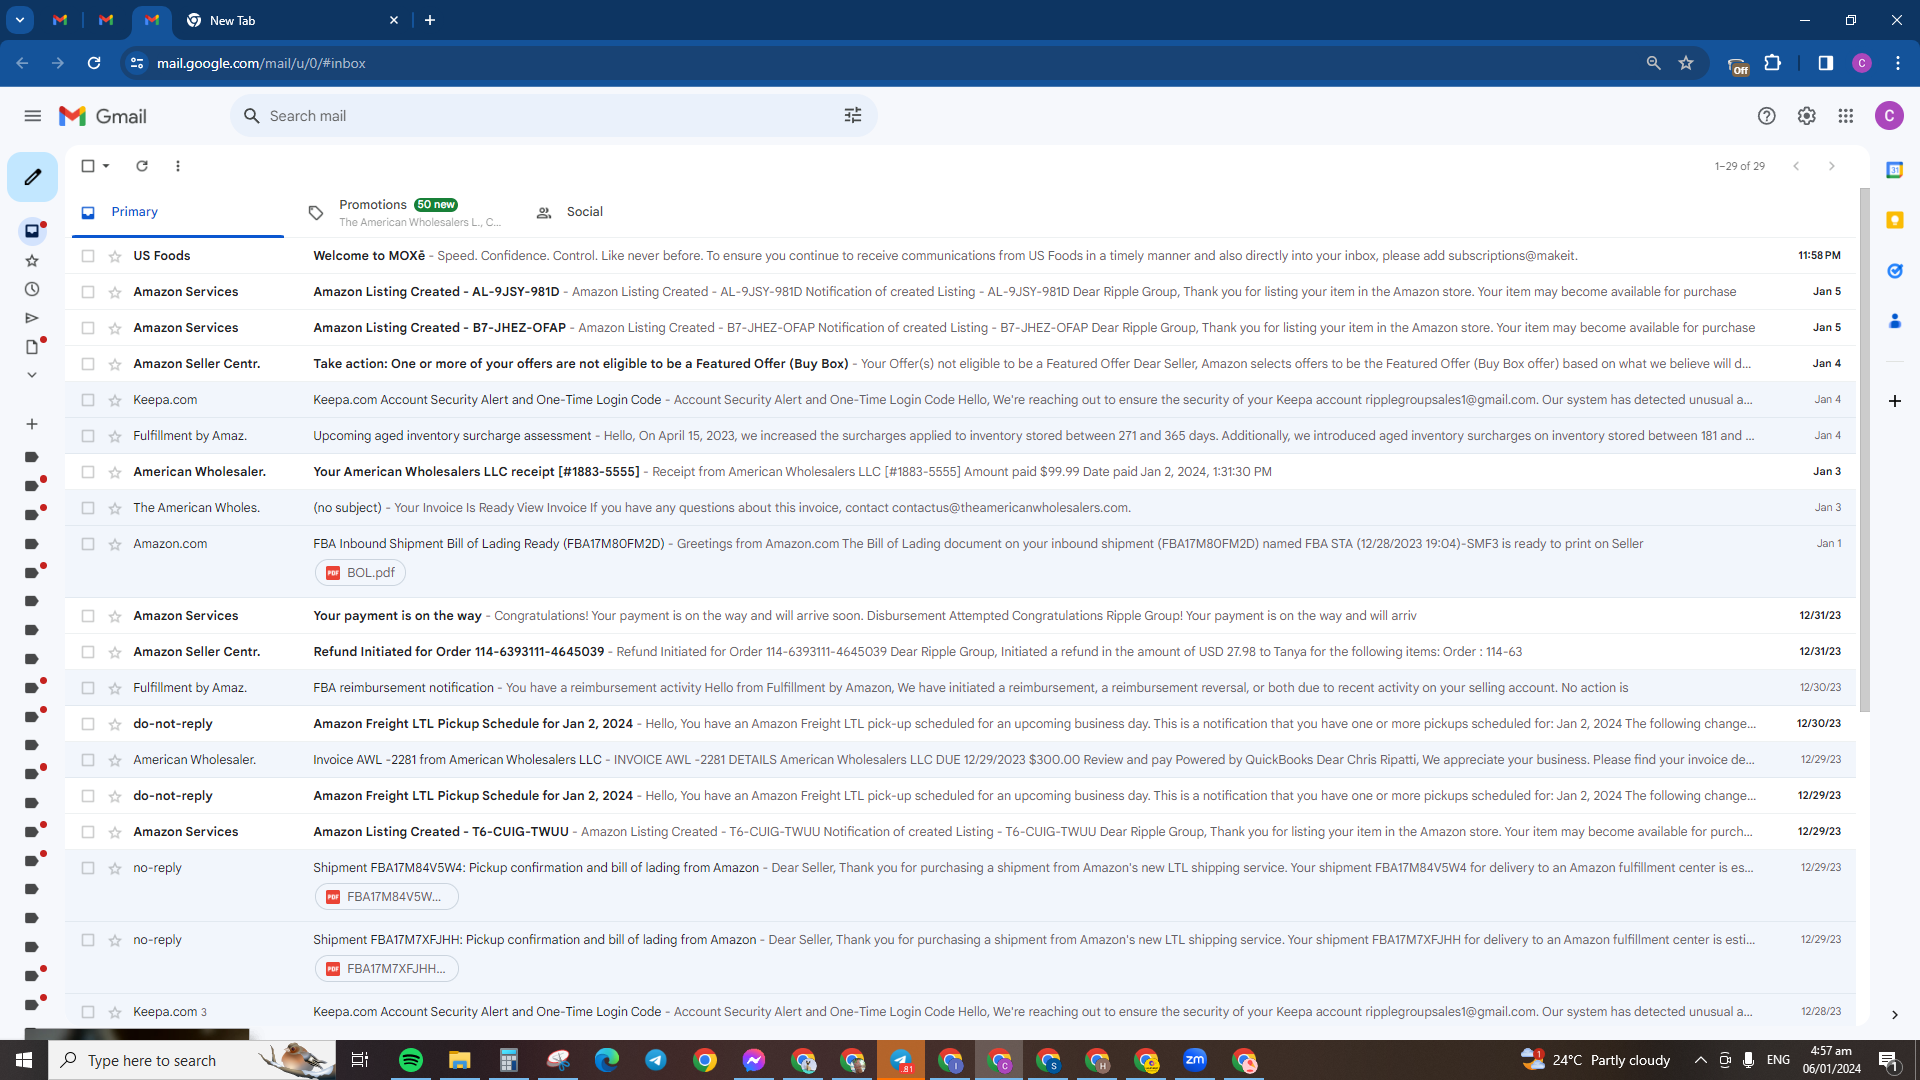Open the More actions three-dot menu
Image resolution: width=1920 pixels, height=1080 pixels.
(x=178, y=166)
